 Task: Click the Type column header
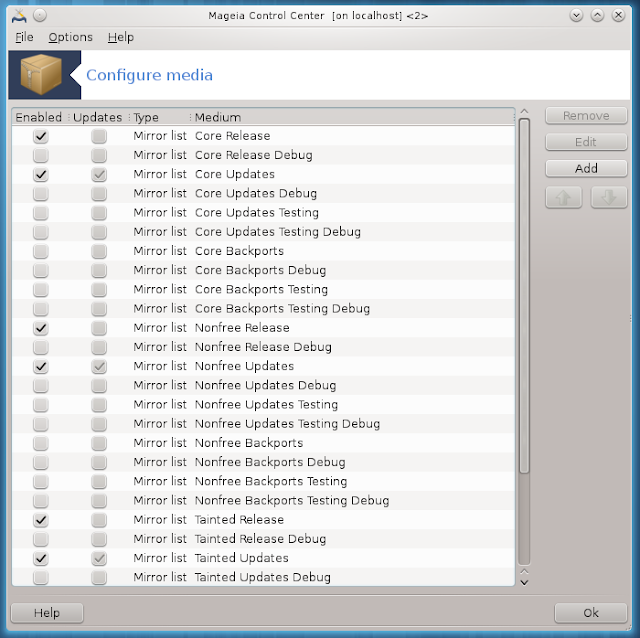[x=159, y=117]
